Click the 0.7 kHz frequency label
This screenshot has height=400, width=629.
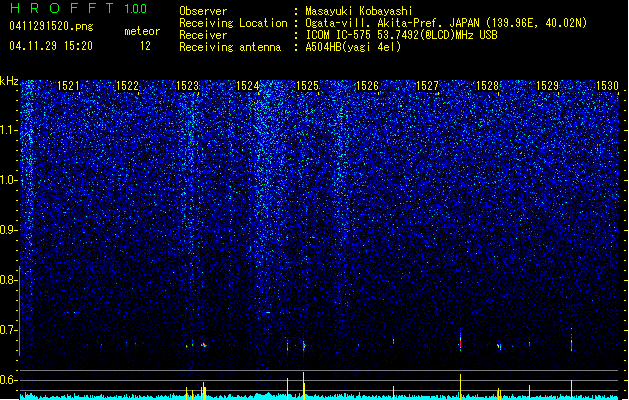9,330
